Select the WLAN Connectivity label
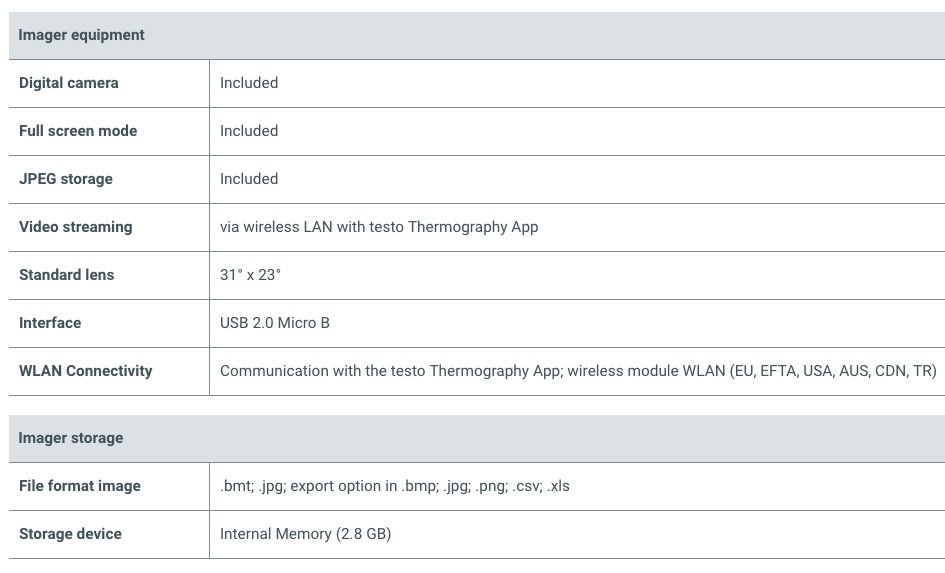 pyautogui.click(x=86, y=371)
